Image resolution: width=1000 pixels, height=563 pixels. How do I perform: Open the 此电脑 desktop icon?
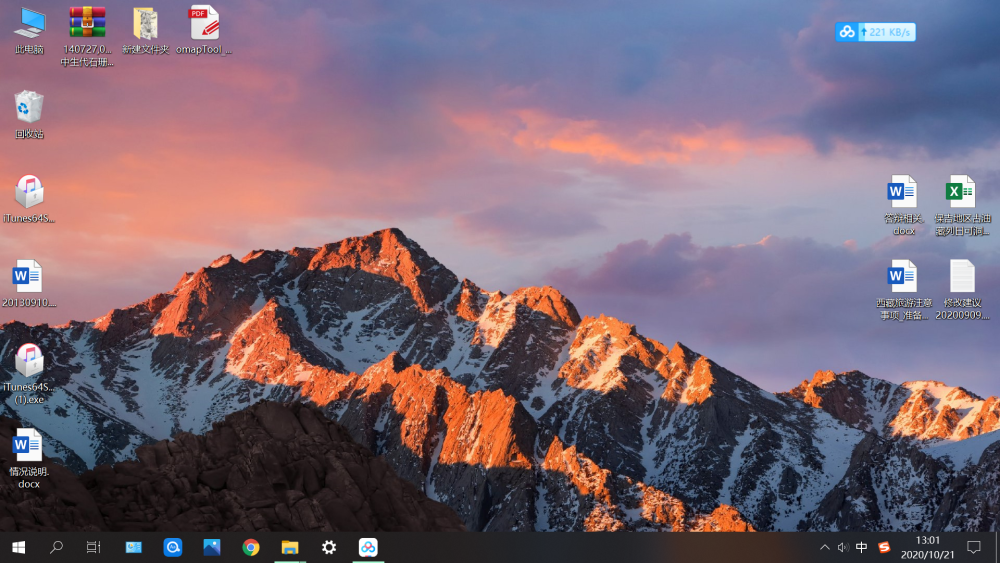point(29,31)
